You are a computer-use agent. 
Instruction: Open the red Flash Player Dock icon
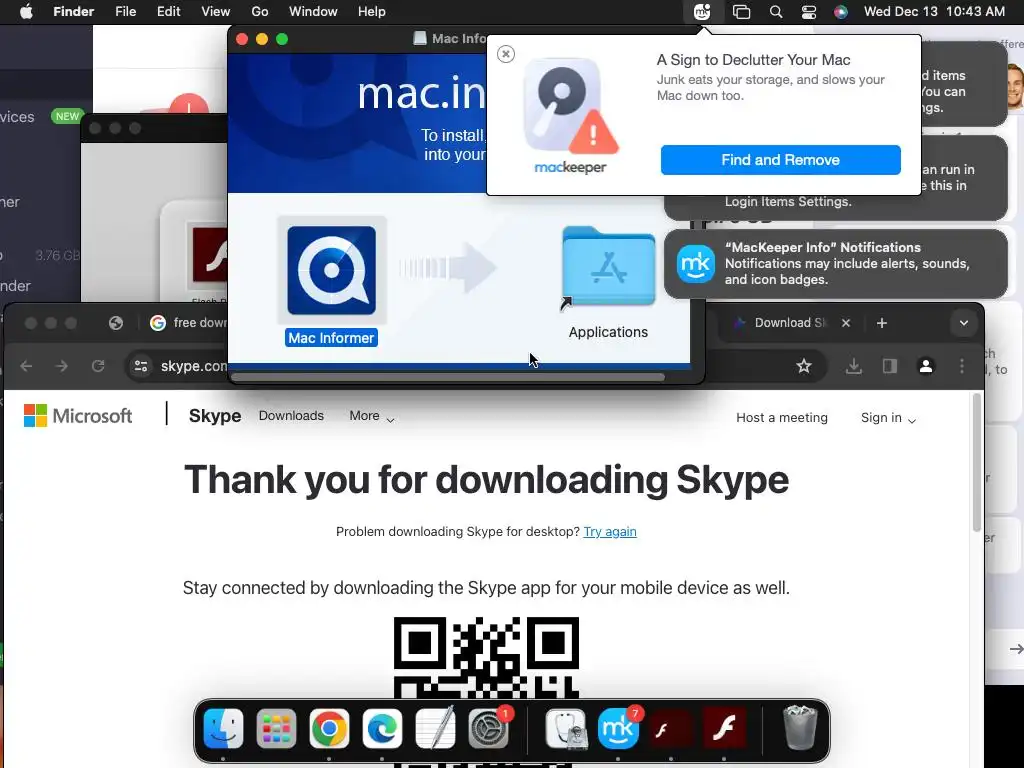724,728
